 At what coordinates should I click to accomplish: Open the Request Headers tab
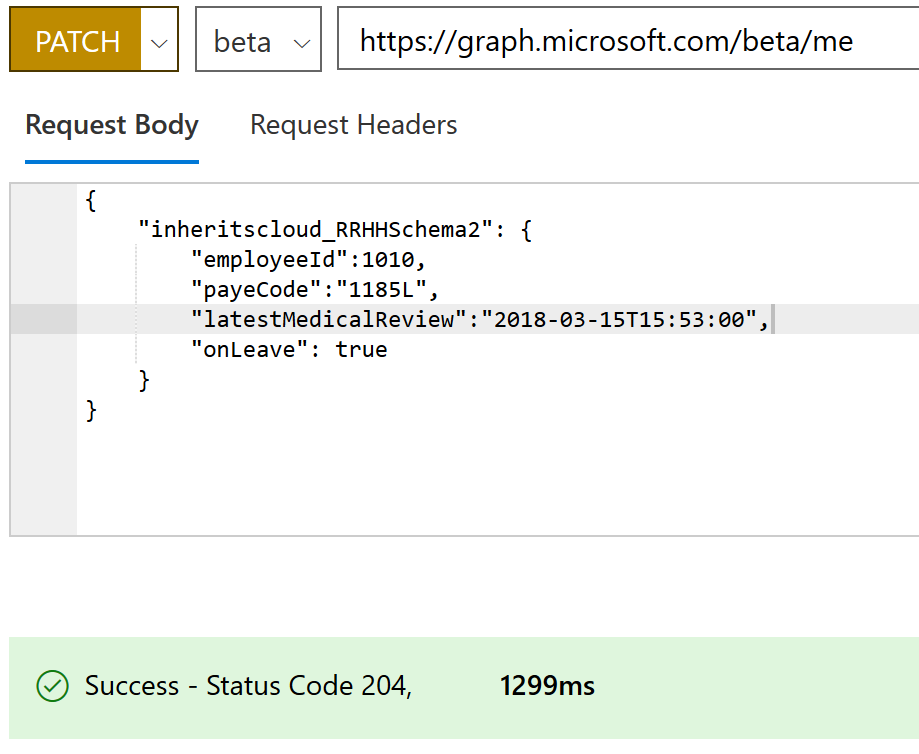[353, 125]
